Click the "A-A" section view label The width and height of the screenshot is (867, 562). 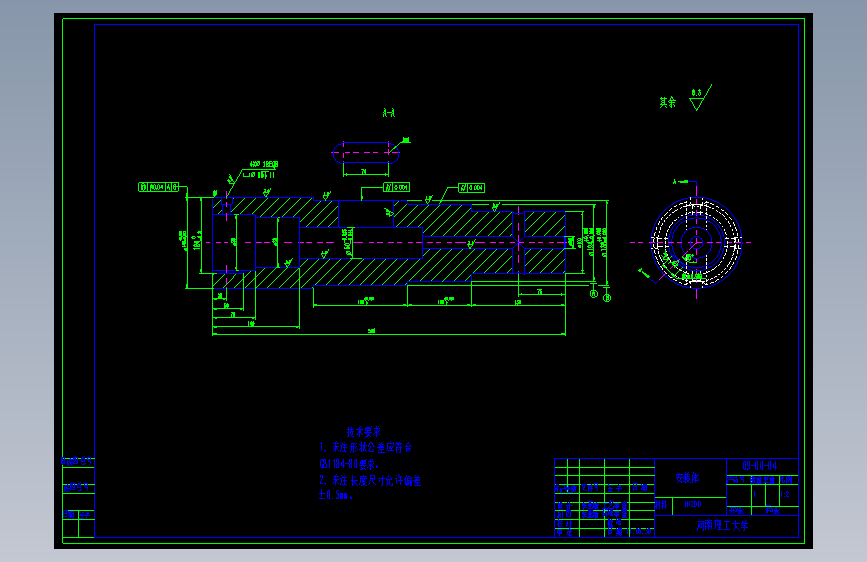tap(389, 113)
